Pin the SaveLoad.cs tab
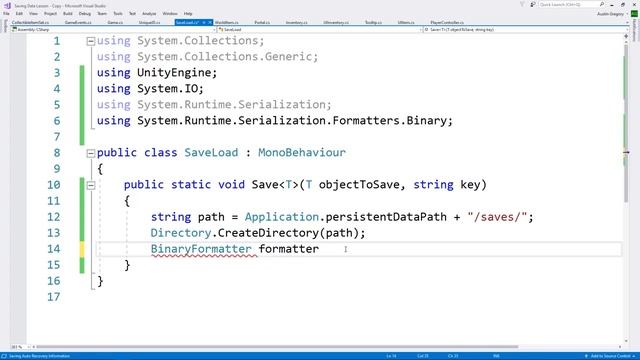The image size is (640, 360). click(x=204, y=22)
